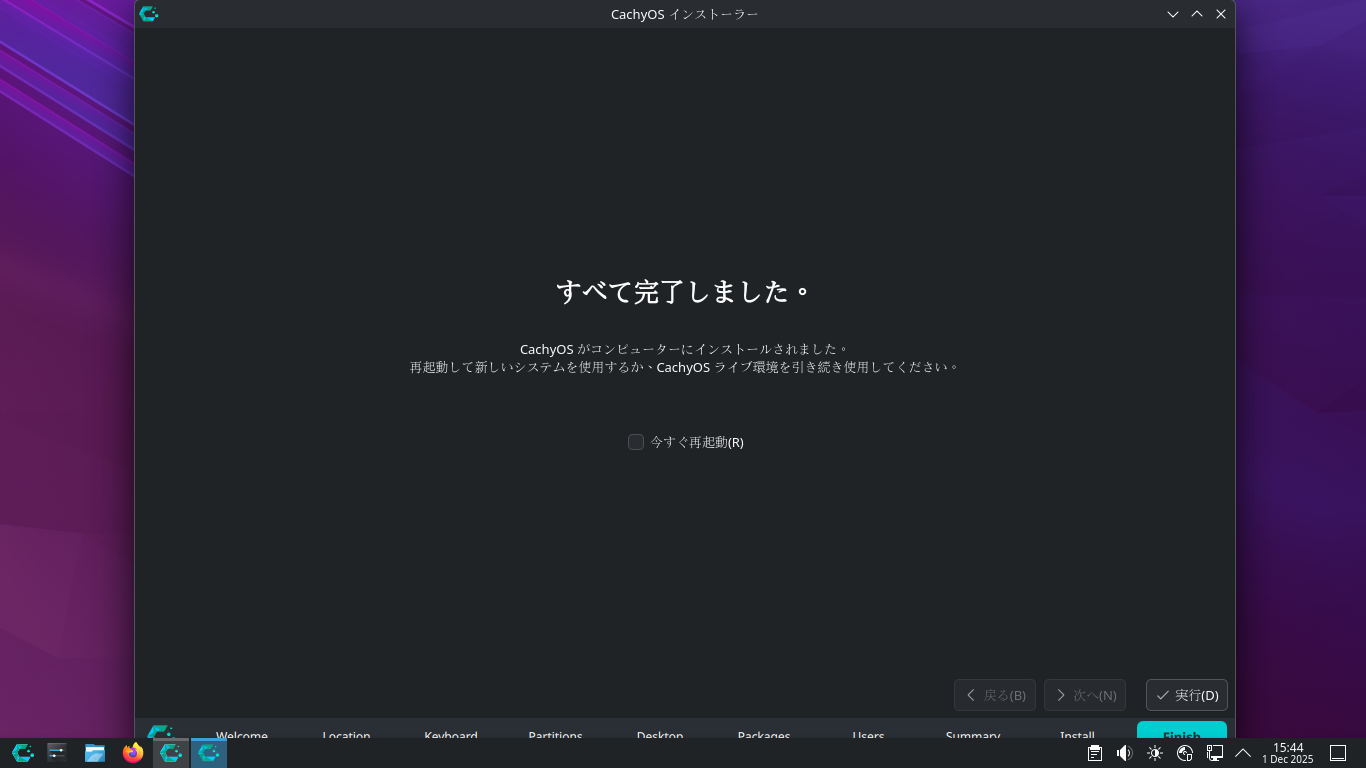This screenshot has height=768, width=1366.
Task: Close the CachyOS installer window
Action: (x=1221, y=14)
